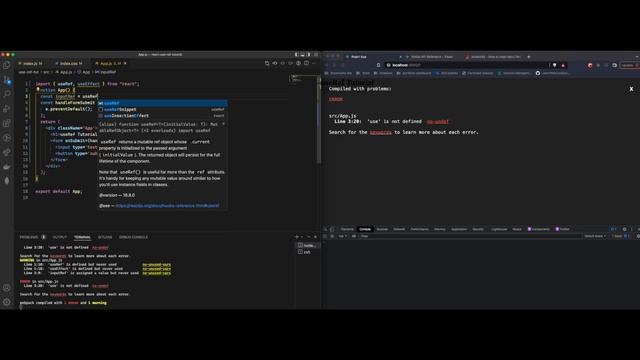Screen dimensions: 640x360
Task: Open the editor's more actions ellipsis
Action: click(x=314, y=63)
